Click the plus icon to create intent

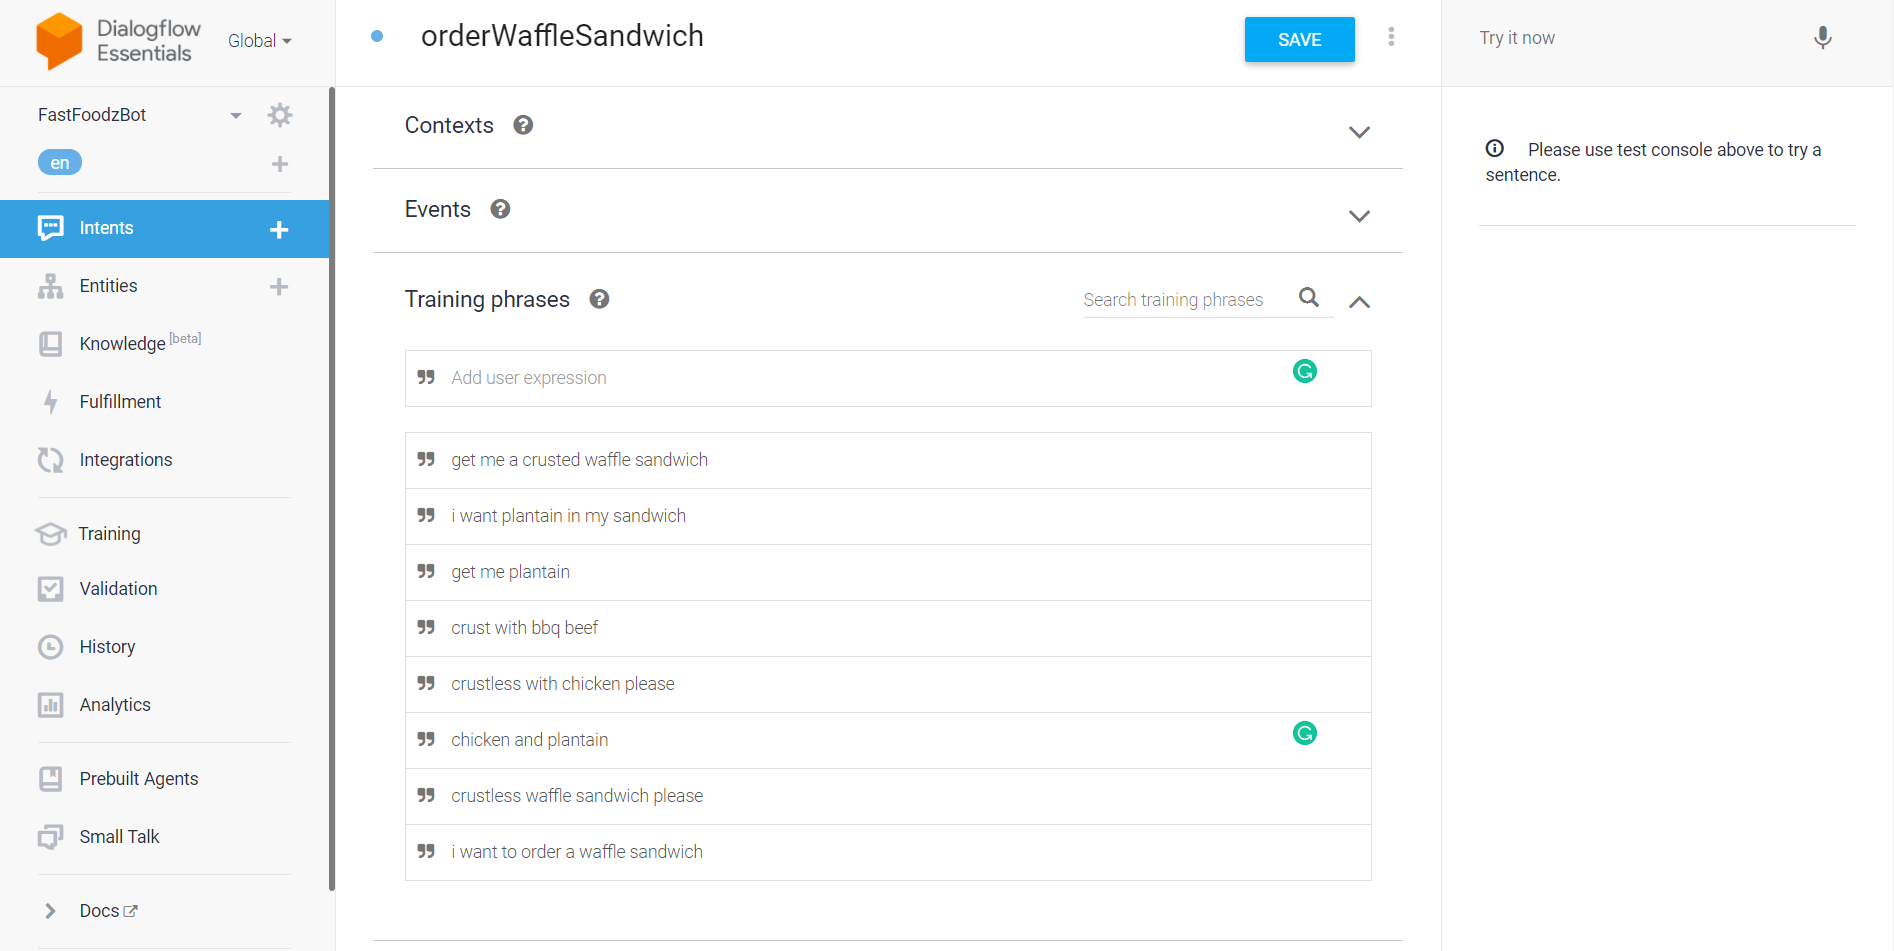(279, 229)
